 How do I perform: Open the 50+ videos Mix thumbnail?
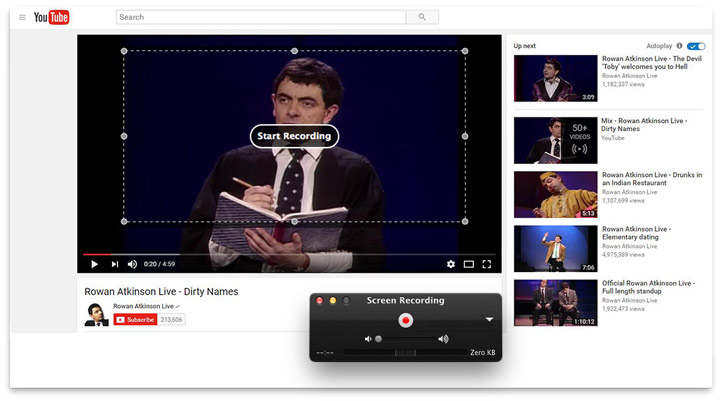click(x=556, y=141)
